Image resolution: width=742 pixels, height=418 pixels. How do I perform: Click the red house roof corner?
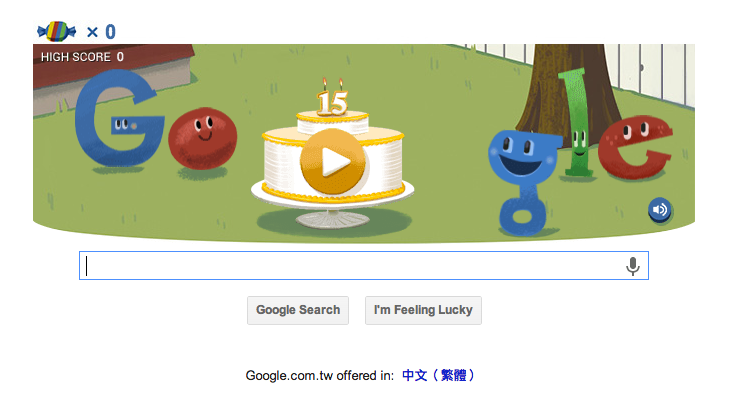pyautogui.click(x=114, y=64)
